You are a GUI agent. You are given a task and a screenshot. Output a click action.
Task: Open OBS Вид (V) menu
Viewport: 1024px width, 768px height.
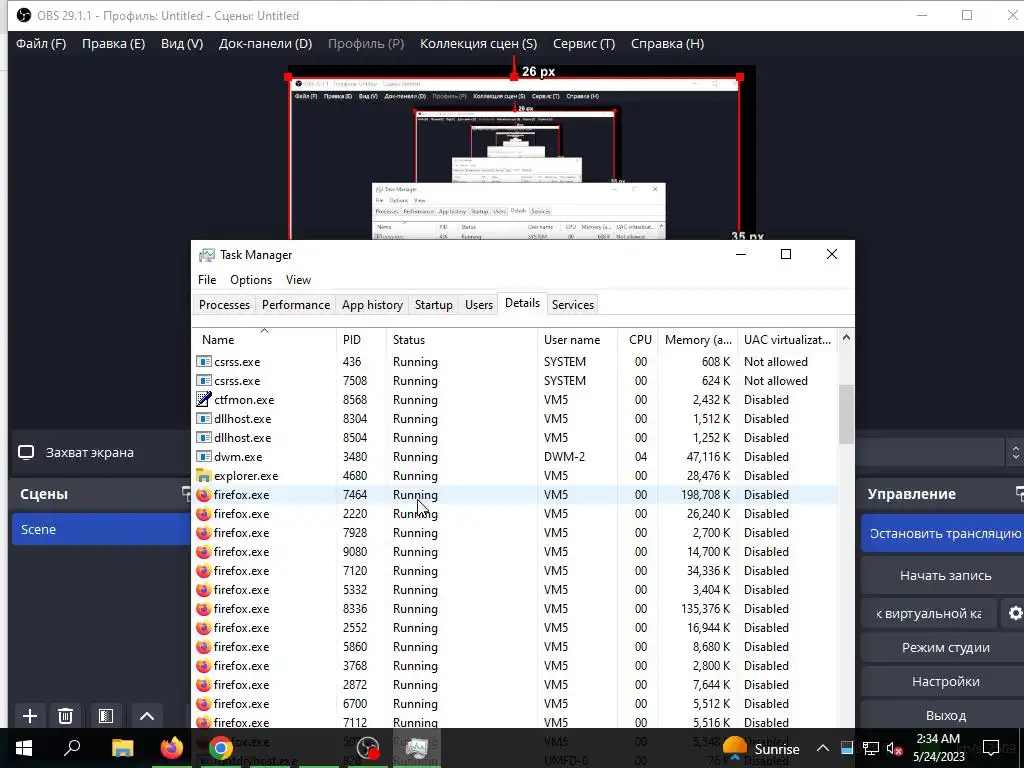pyautogui.click(x=182, y=44)
